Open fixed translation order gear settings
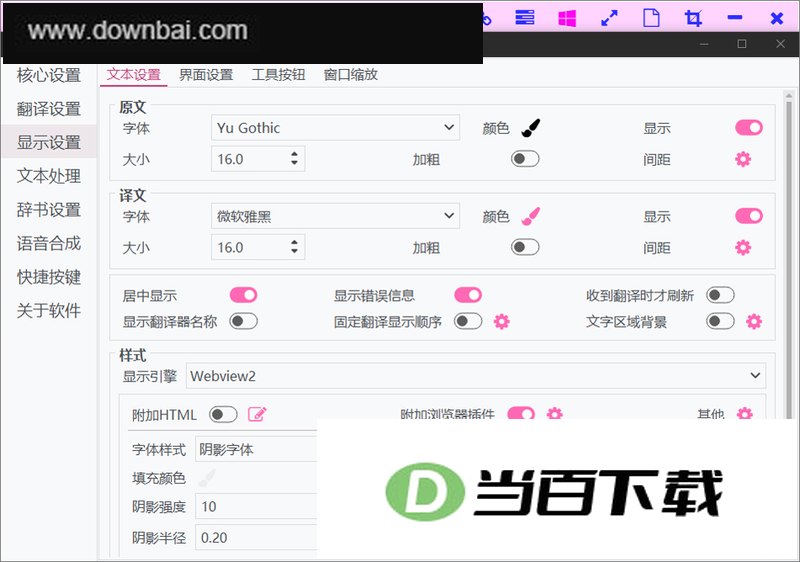The image size is (800, 562). tap(502, 321)
